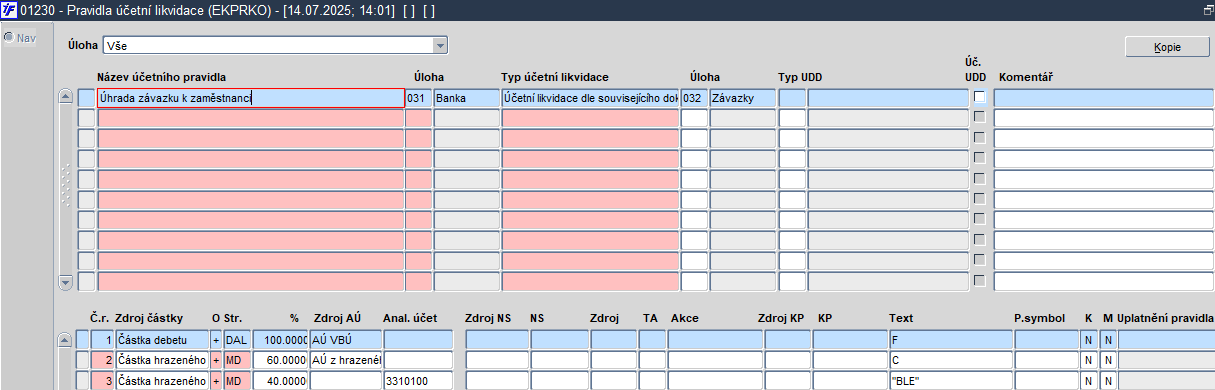Click the Text field containing "BLE"
Screen dimensions: 1215x390
[x=950, y=380]
